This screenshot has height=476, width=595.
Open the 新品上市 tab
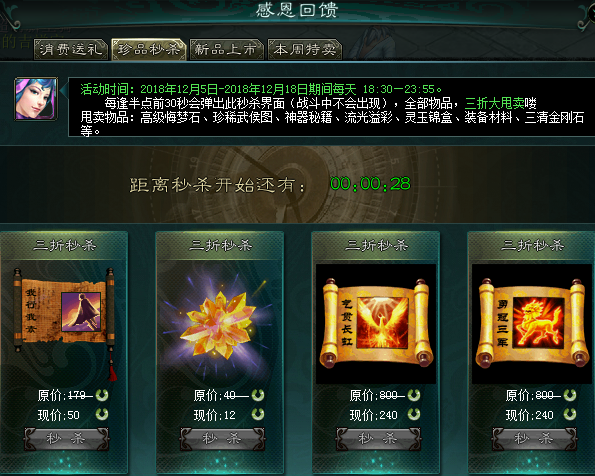(x=226, y=49)
